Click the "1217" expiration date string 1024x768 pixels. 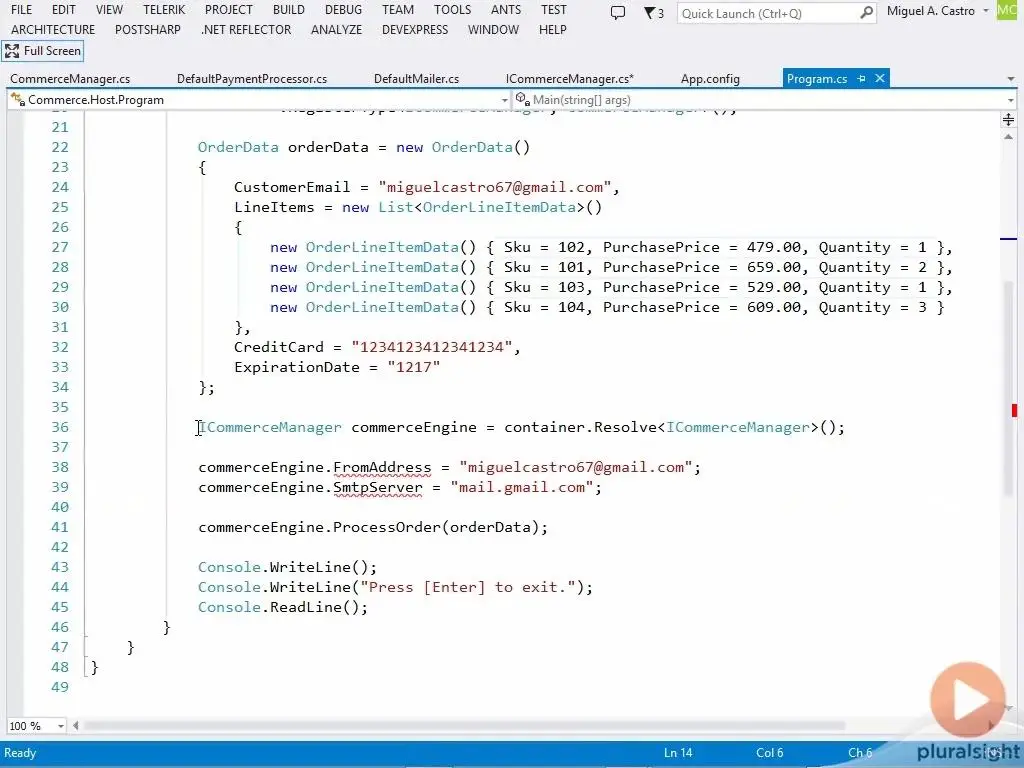pos(413,367)
